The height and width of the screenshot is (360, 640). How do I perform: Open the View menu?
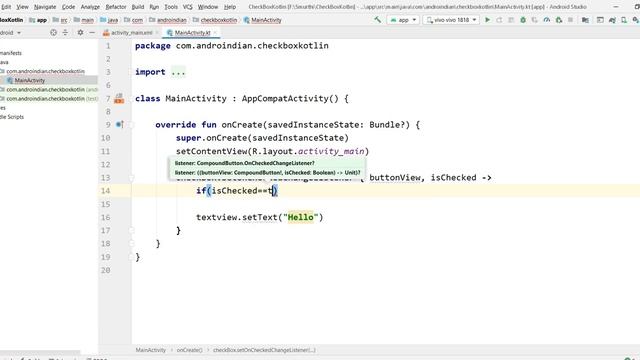(x=22, y=7)
